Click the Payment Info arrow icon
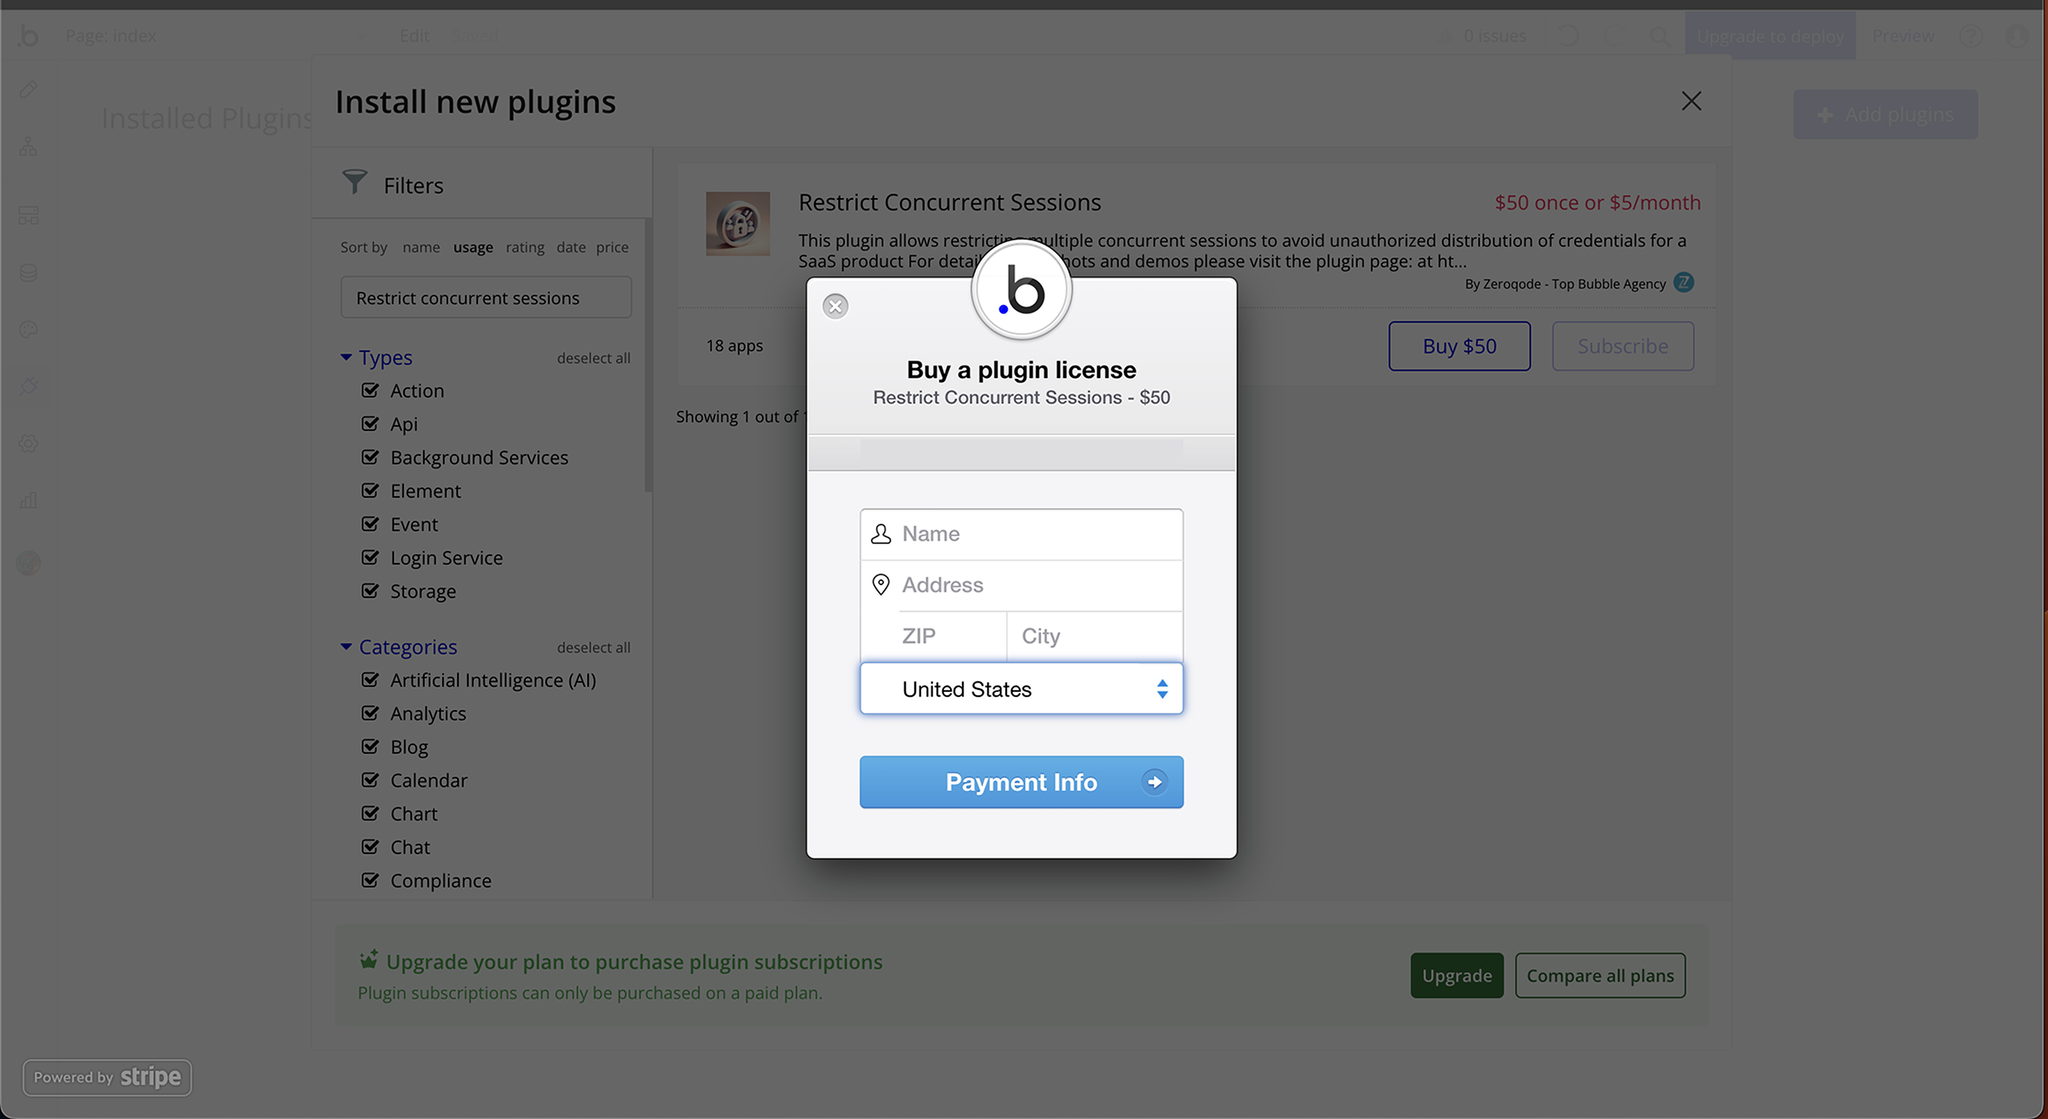Screen dimensions: 2048x1119 [1154, 782]
